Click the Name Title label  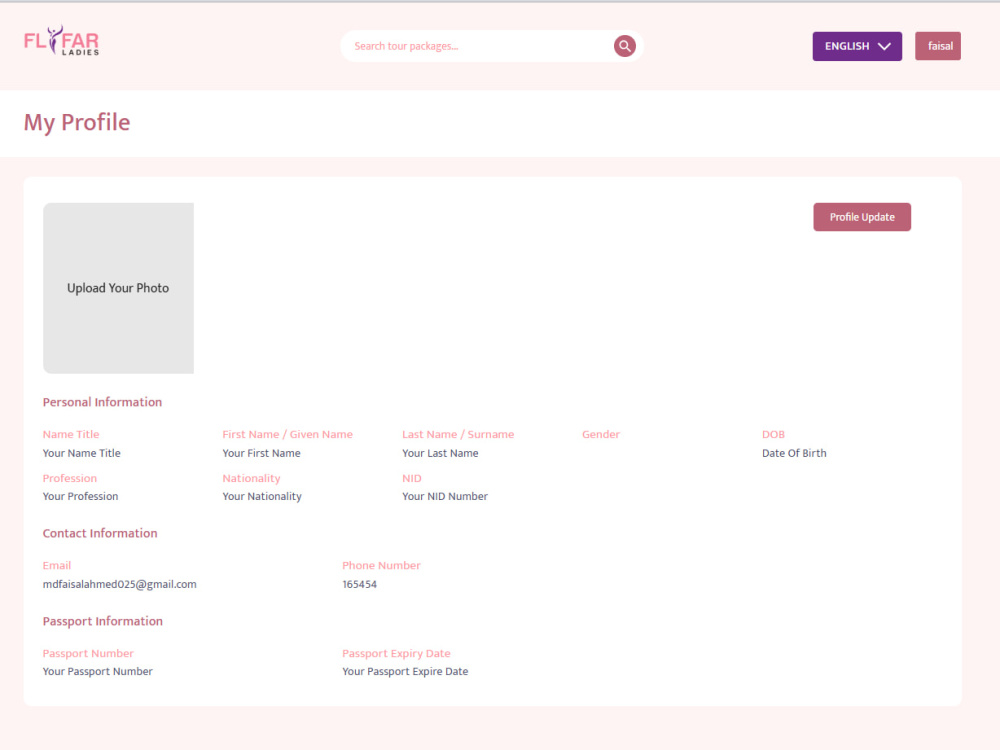71,434
